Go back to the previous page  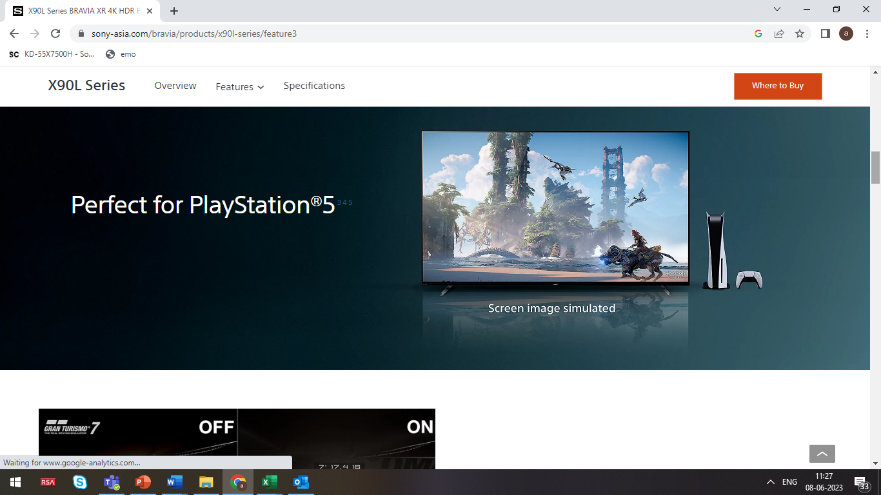[x=14, y=34]
